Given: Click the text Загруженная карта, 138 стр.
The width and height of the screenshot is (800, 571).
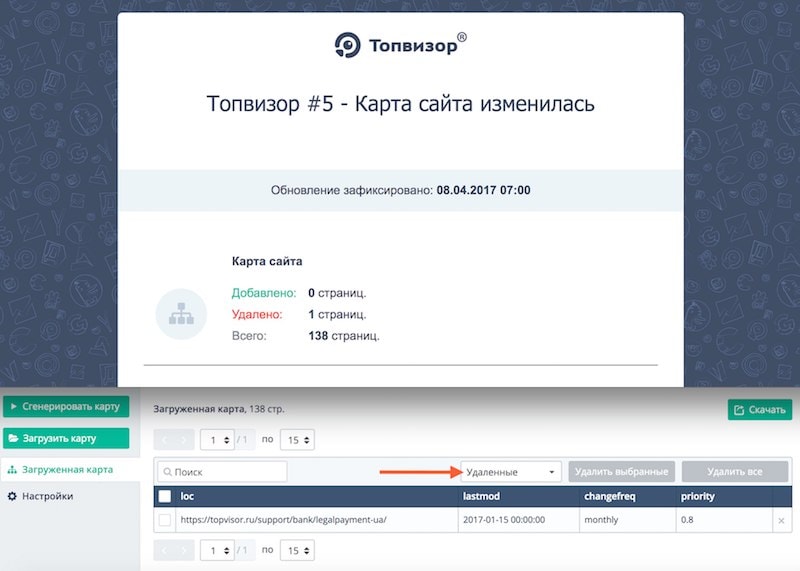Looking at the screenshot, I should [x=219, y=409].
